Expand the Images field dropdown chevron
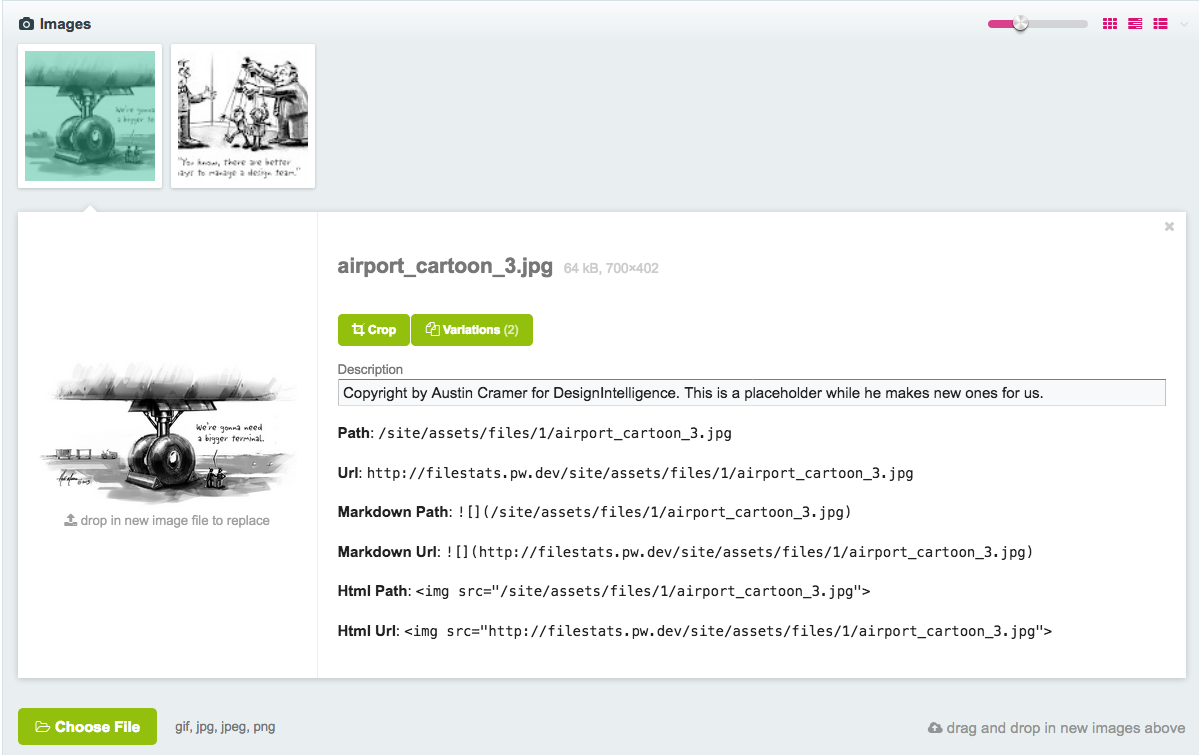This screenshot has width=1199, height=755. click(x=1184, y=24)
